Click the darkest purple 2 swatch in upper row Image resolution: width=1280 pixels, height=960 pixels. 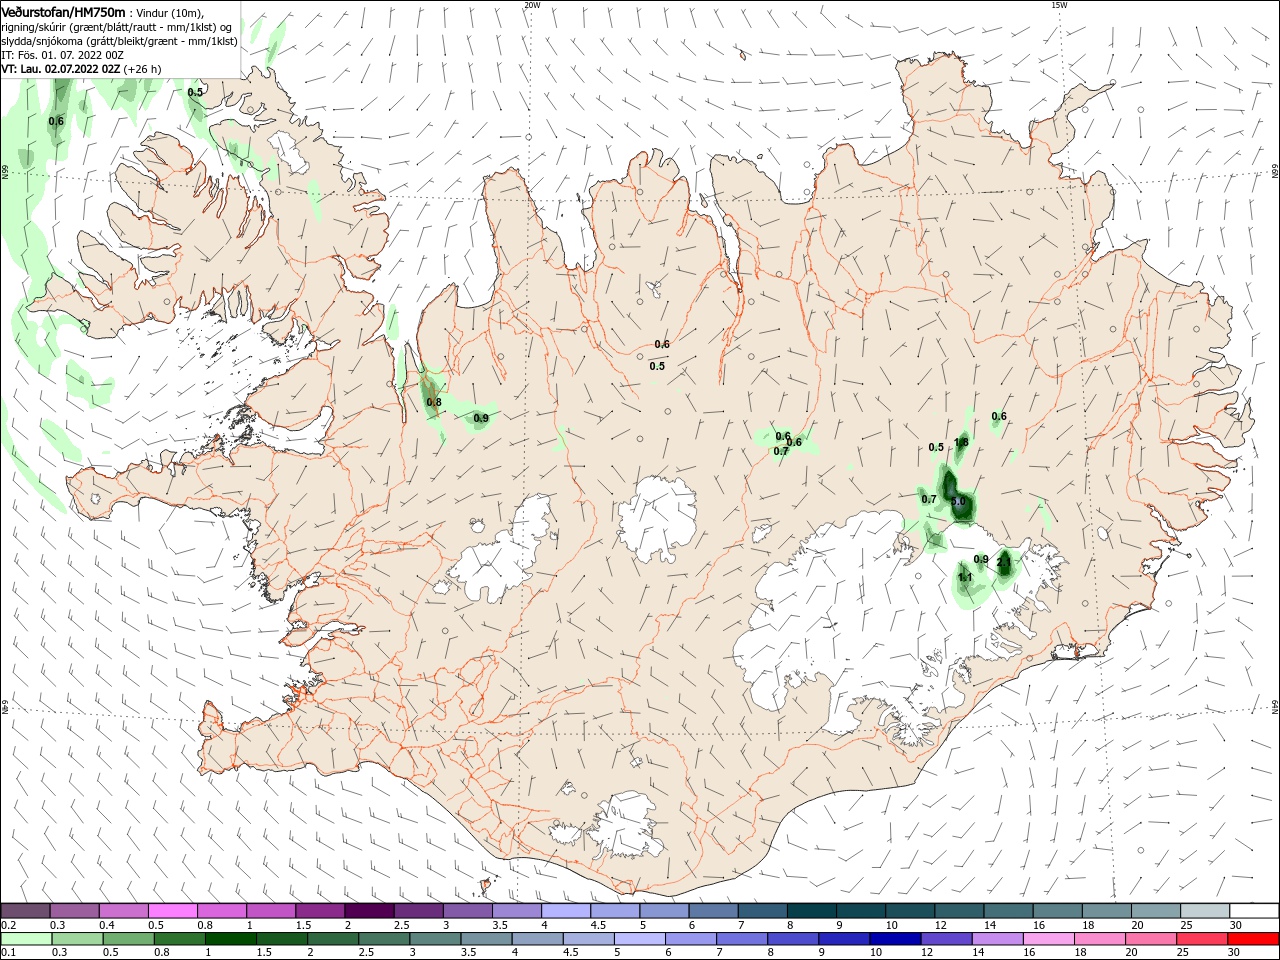tap(369, 911)
